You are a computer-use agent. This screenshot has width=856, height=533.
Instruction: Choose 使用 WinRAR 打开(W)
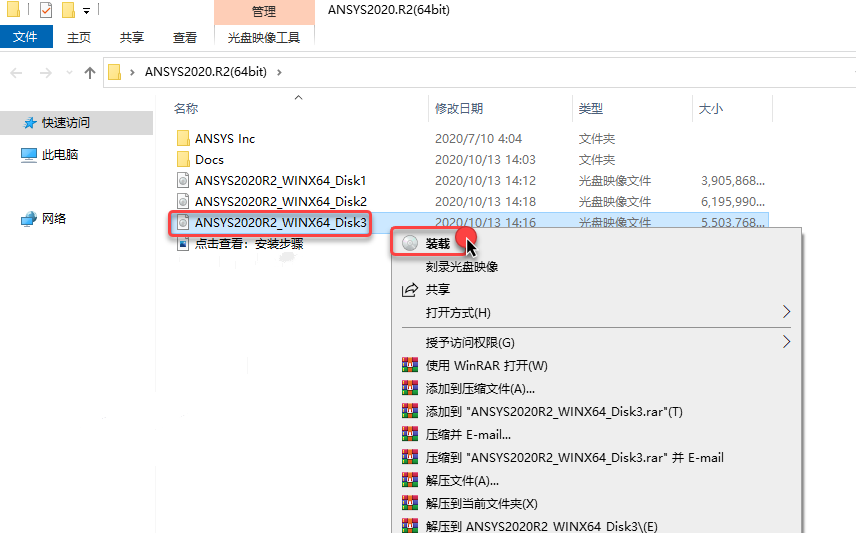(486, 365)
